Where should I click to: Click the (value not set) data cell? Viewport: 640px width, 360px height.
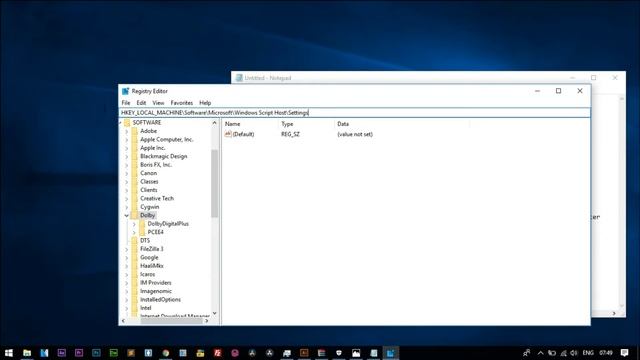[x=355, y=134]
